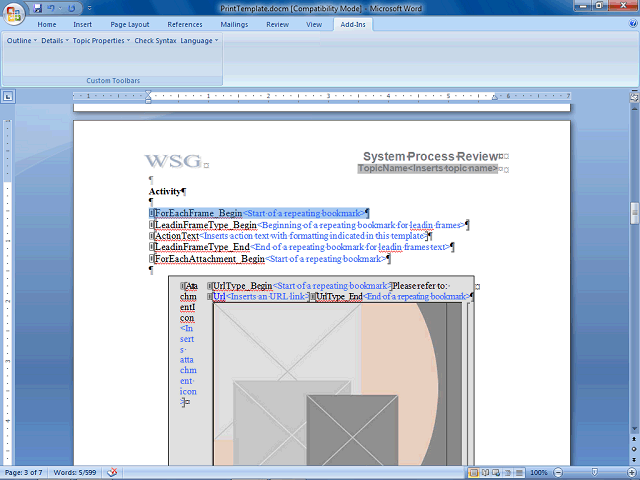This screenshot has height=480, width=640.
Task: Click the Check Syntax button
Action: pyautogui.click(x=156, y=40)
